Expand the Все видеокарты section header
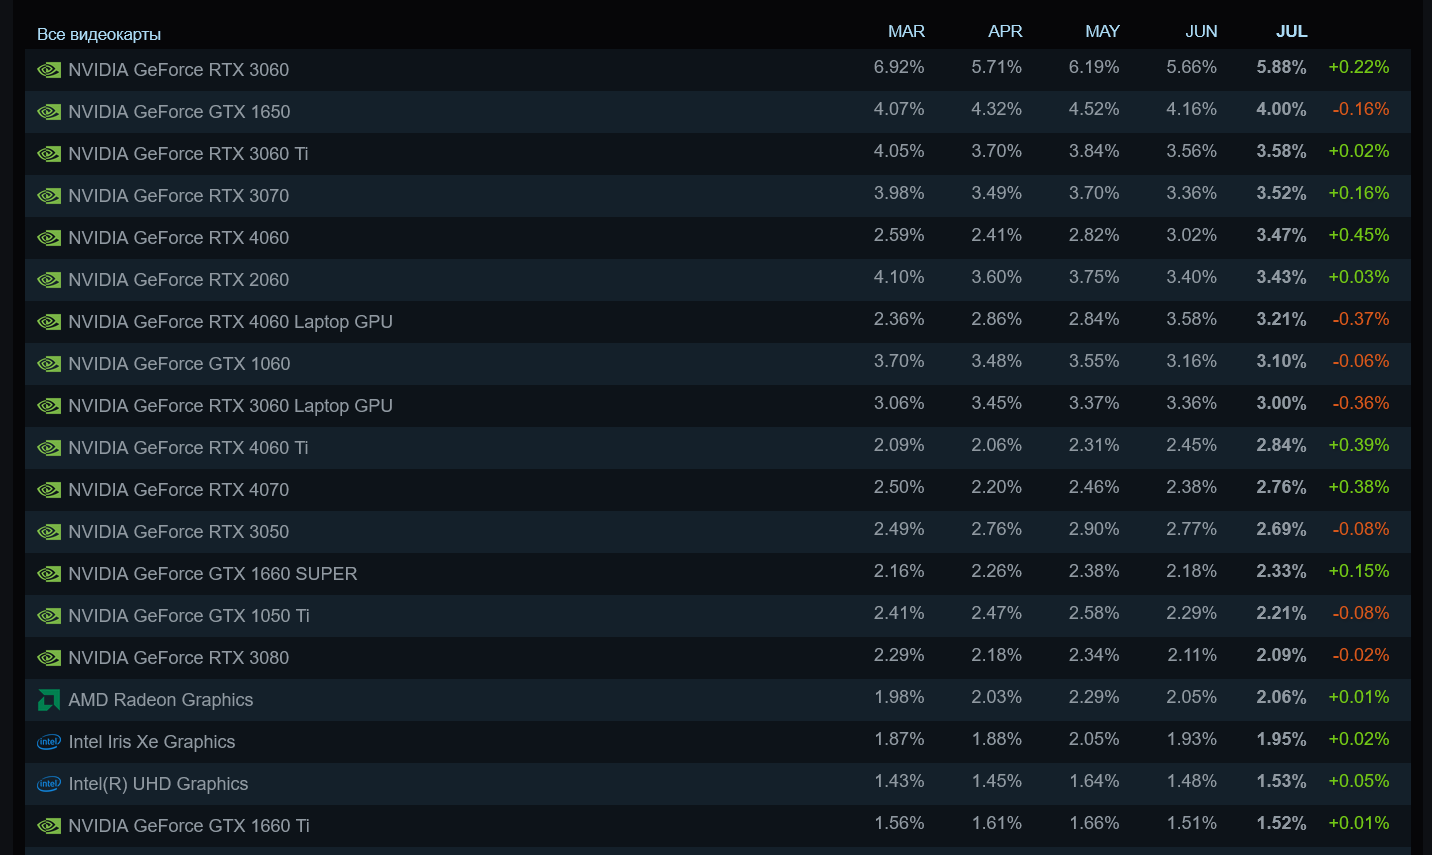1432x855 pixels. click(x=99, y=34)
